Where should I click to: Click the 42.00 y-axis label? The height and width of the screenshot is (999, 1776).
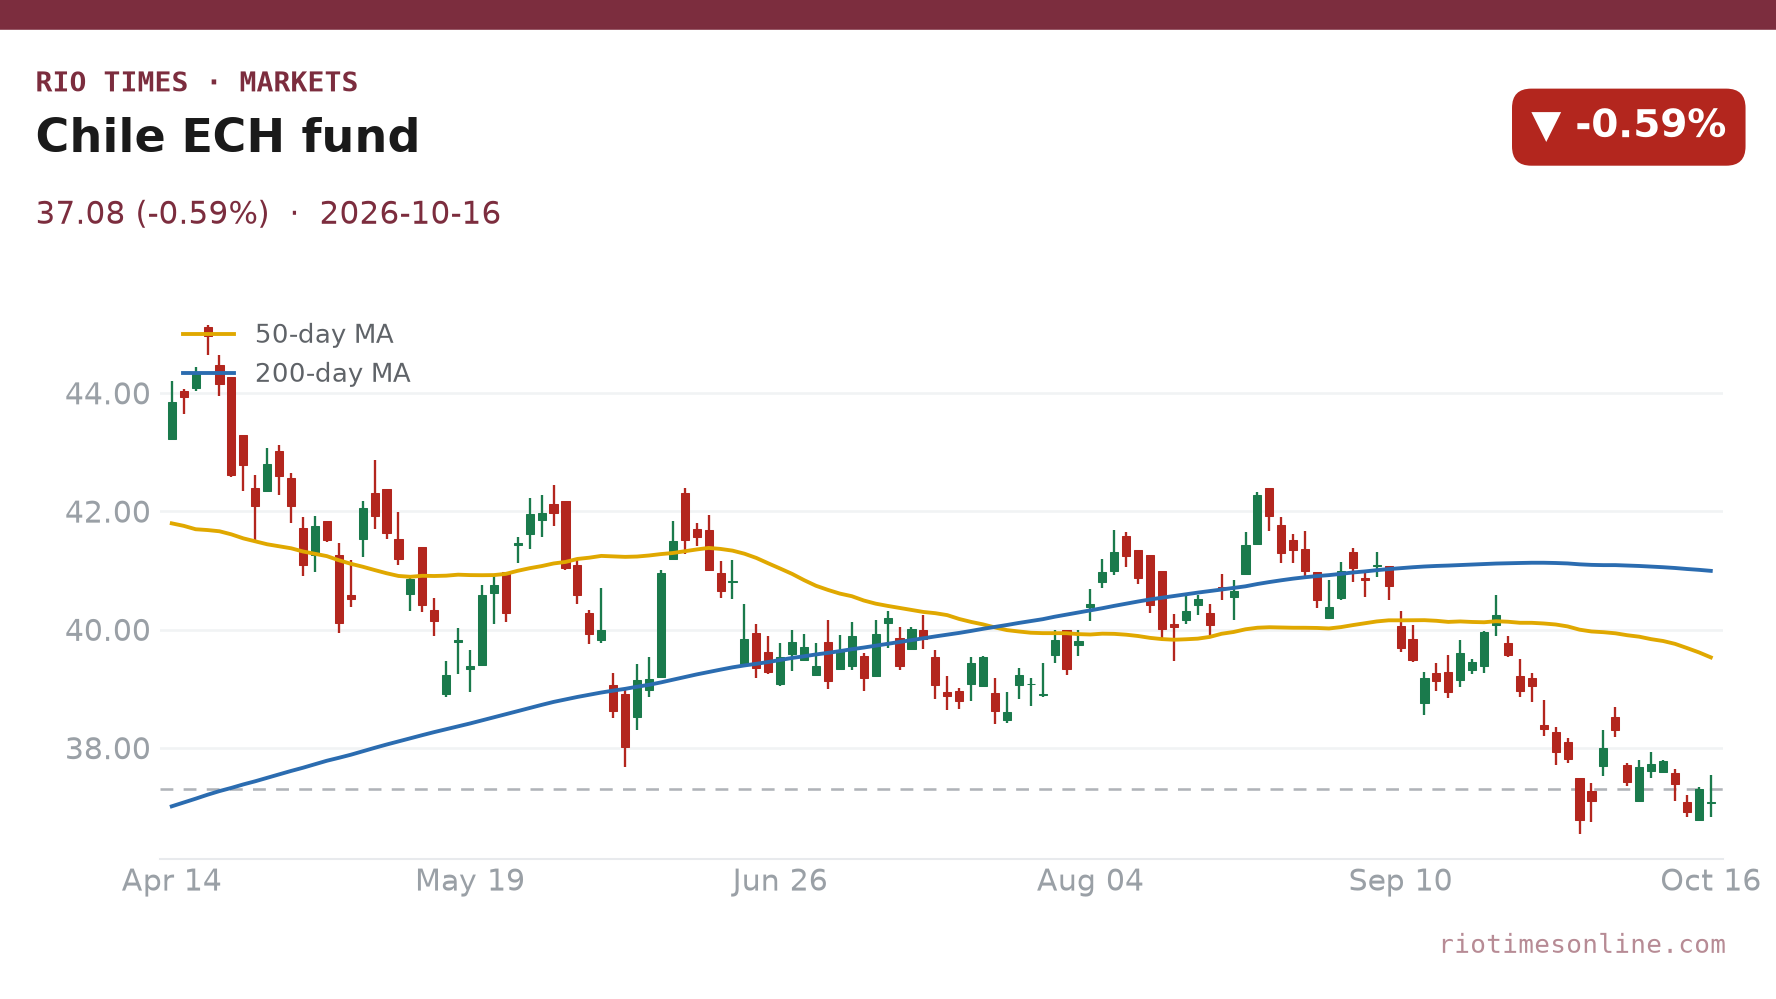click(x=108, y=512)
